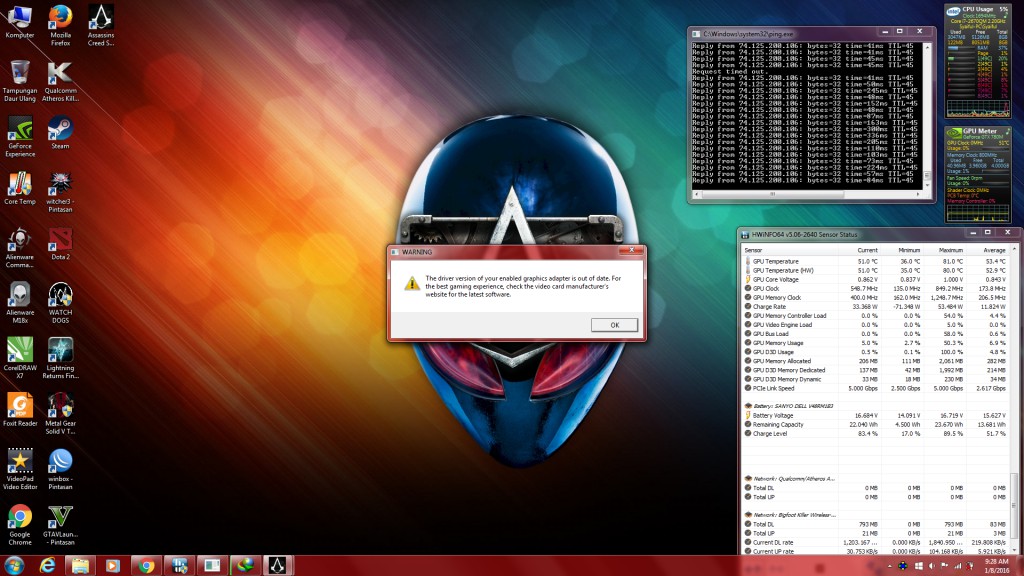Select the Assassins Creed S... desktop shortcut
The width and height of the screenshot is (1024, 576).
point(101,25)
